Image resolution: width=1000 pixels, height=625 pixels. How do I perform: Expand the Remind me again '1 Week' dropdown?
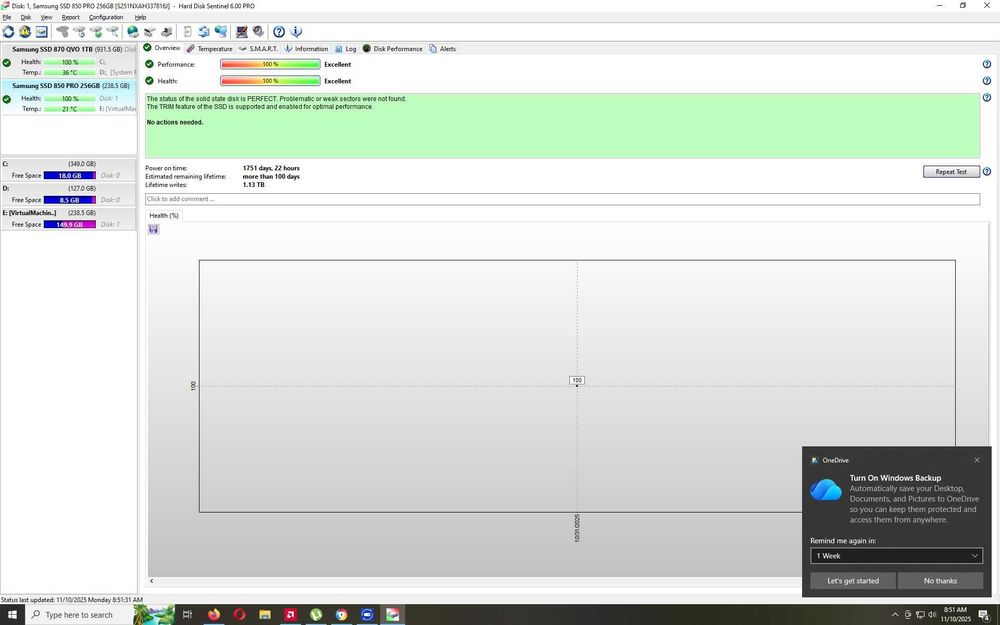[896, 555]
